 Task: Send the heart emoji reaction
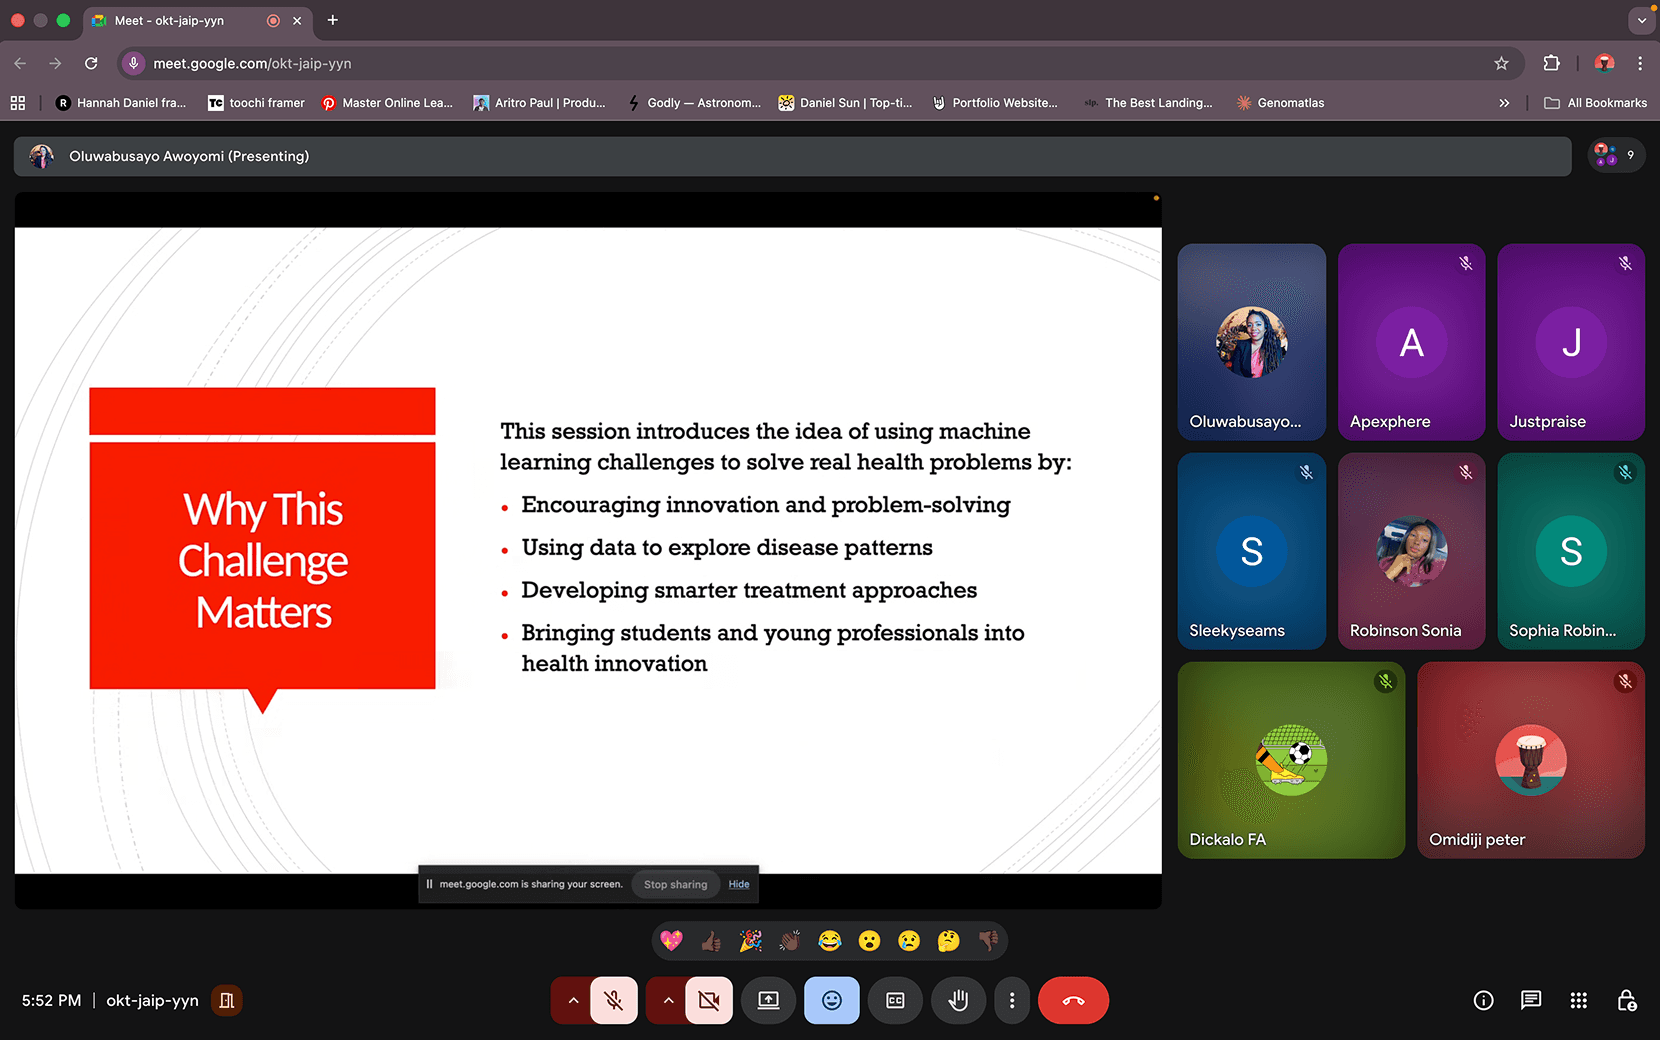coord(672,940)
